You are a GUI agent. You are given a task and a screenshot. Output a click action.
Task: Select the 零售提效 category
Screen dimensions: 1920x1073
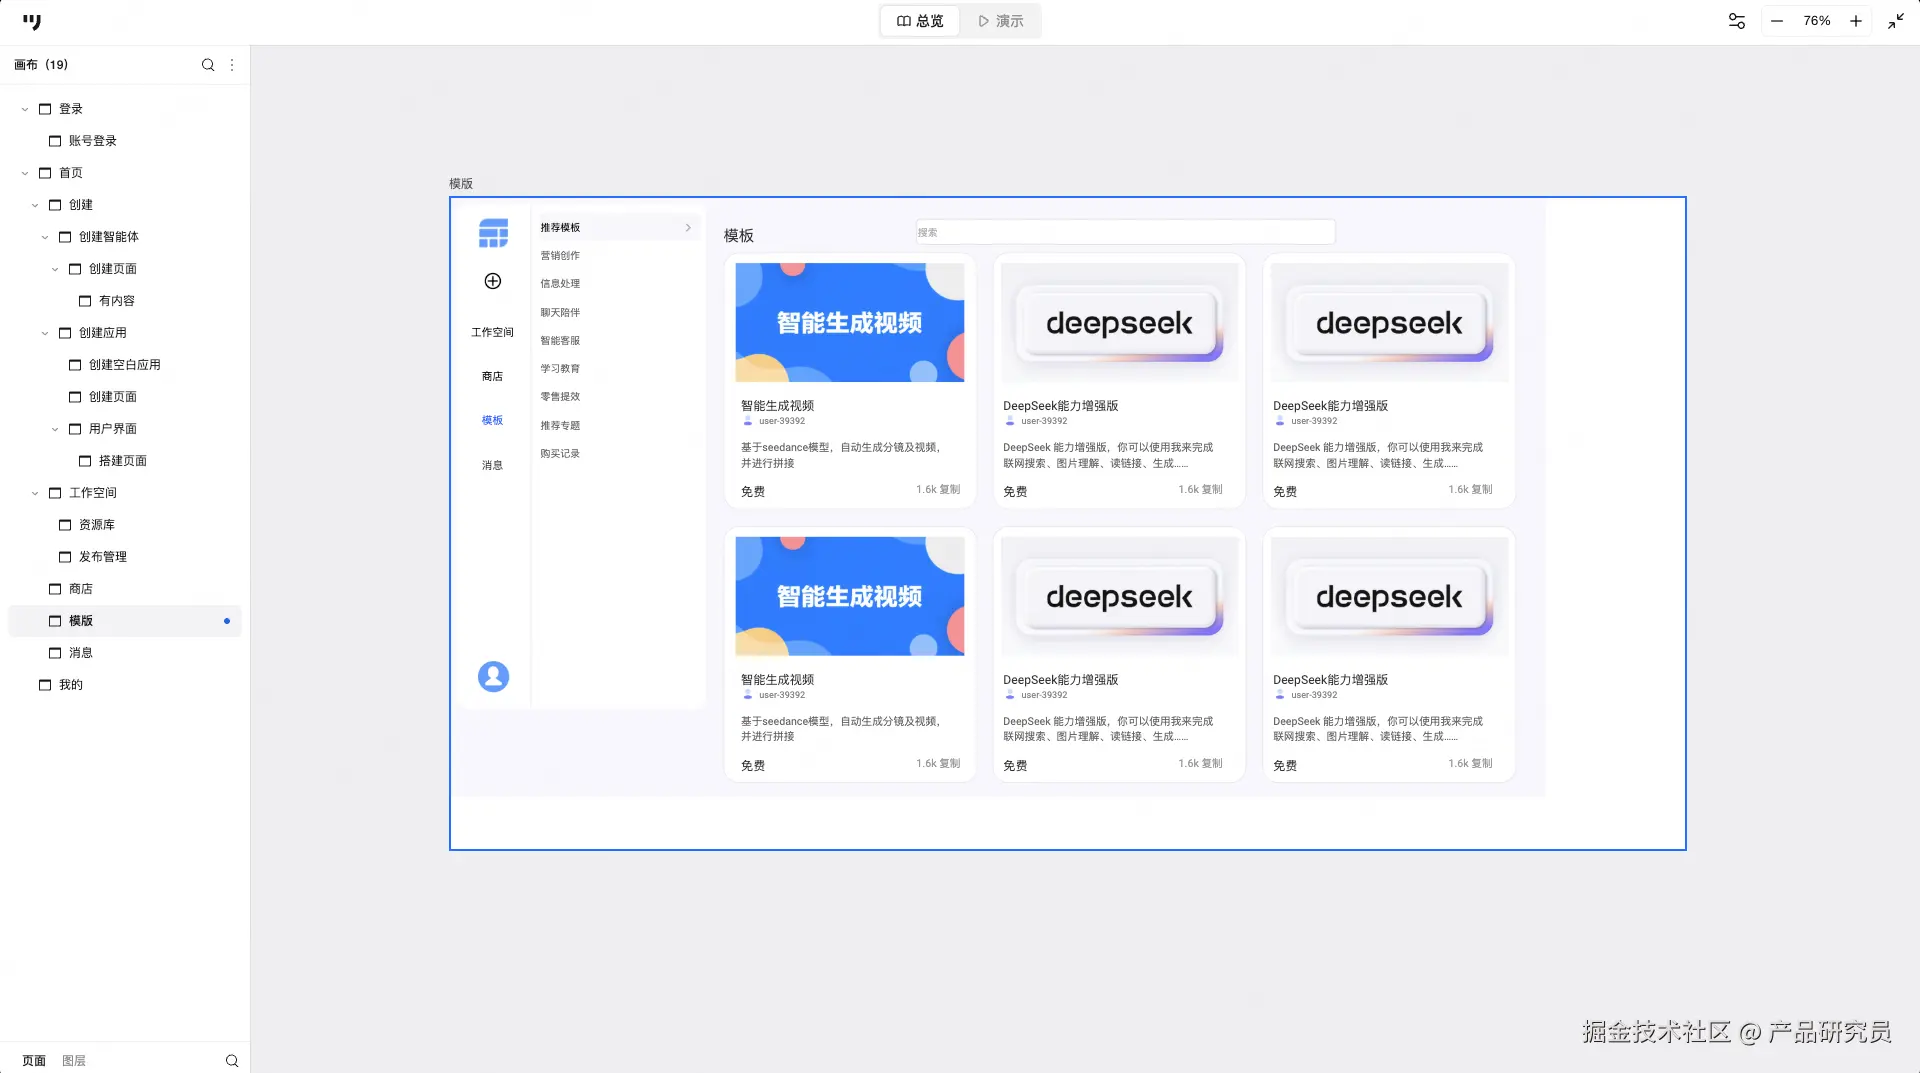(x=560, y=397)
